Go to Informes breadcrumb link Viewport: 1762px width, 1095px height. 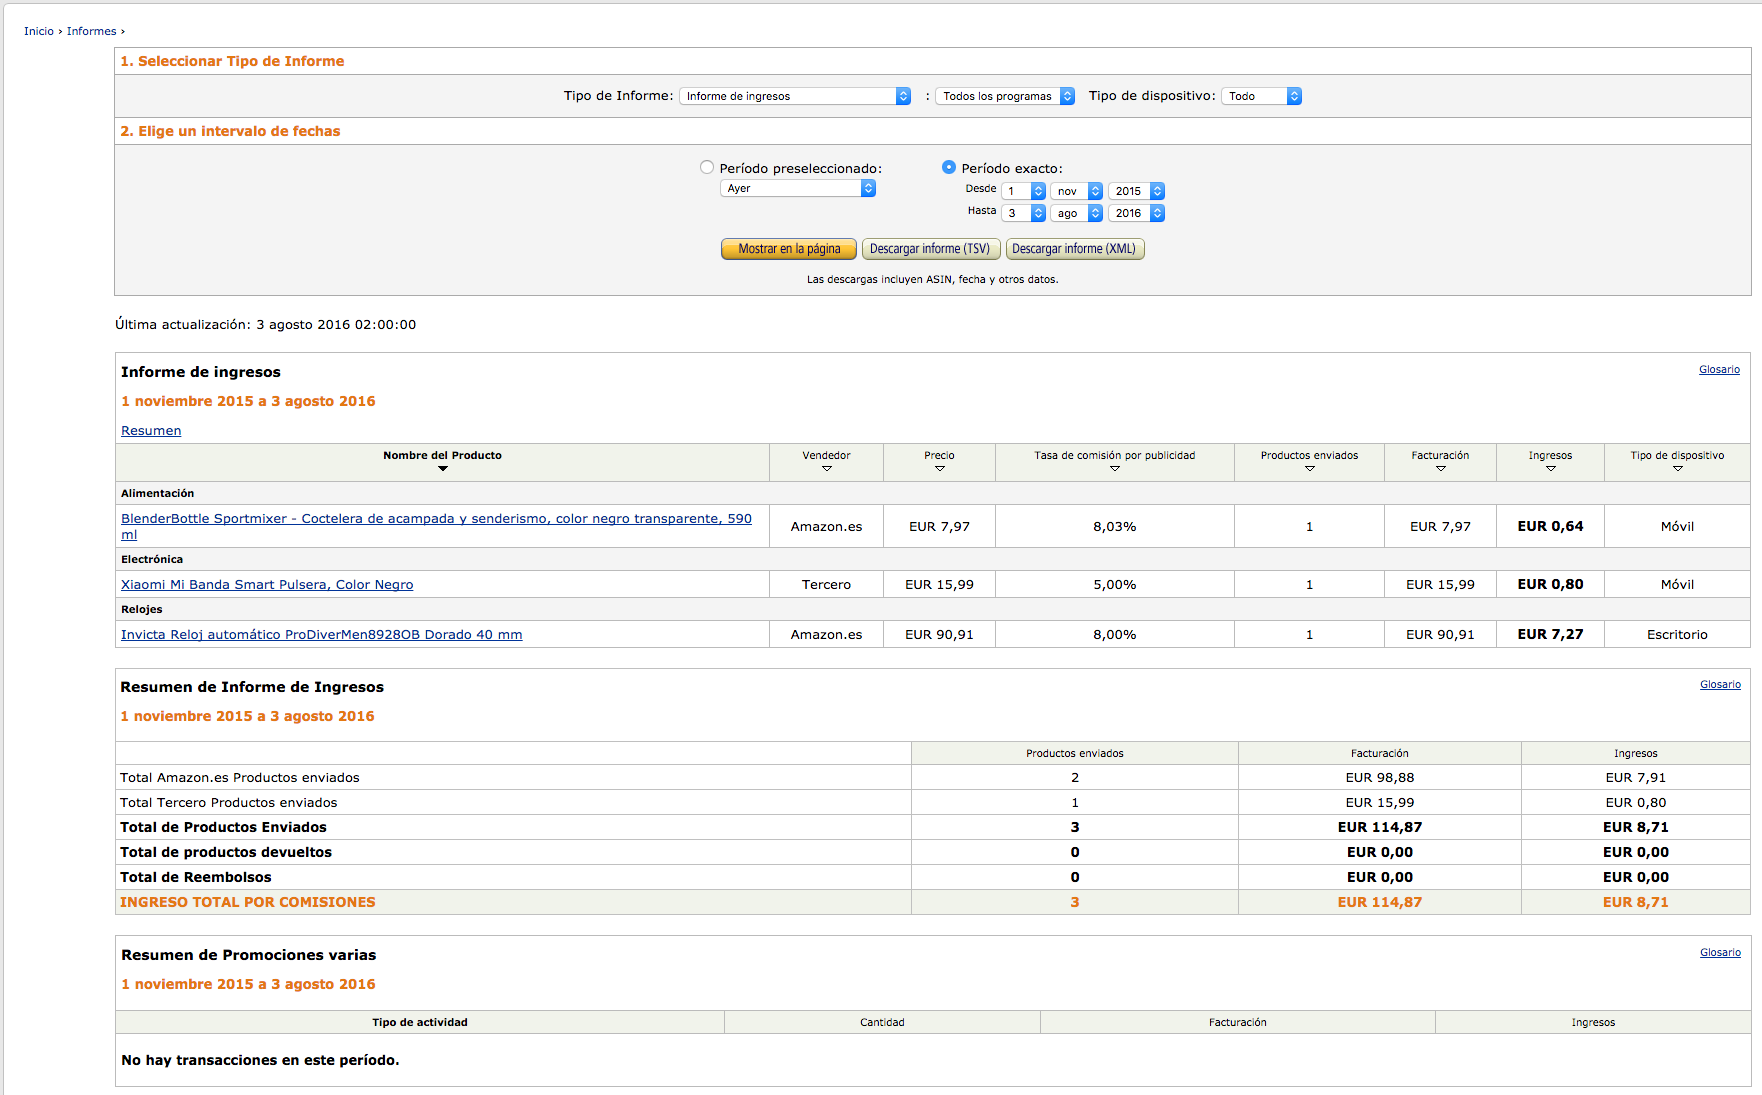pyautogui.click(x=91, y=31)
